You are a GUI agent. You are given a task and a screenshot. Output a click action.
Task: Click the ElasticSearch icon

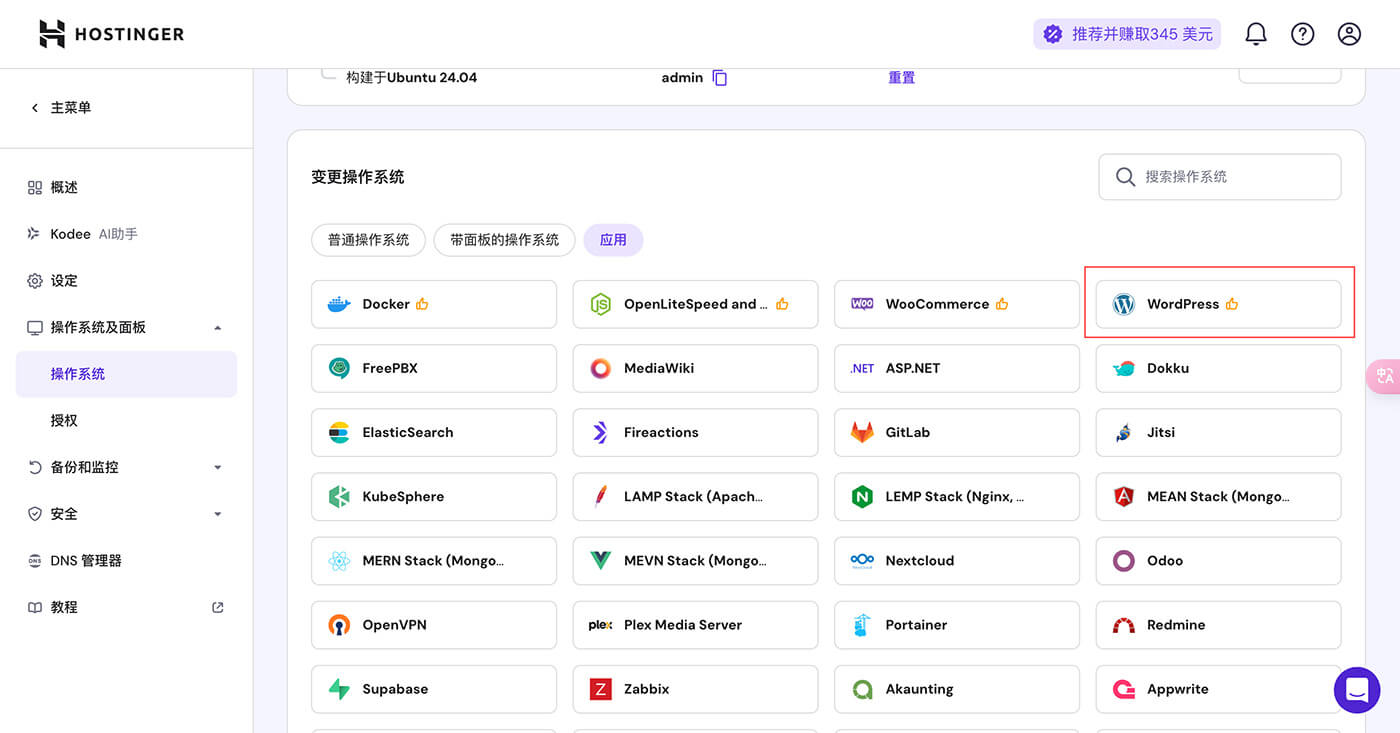pyautogui.click(x=340, y=432)
